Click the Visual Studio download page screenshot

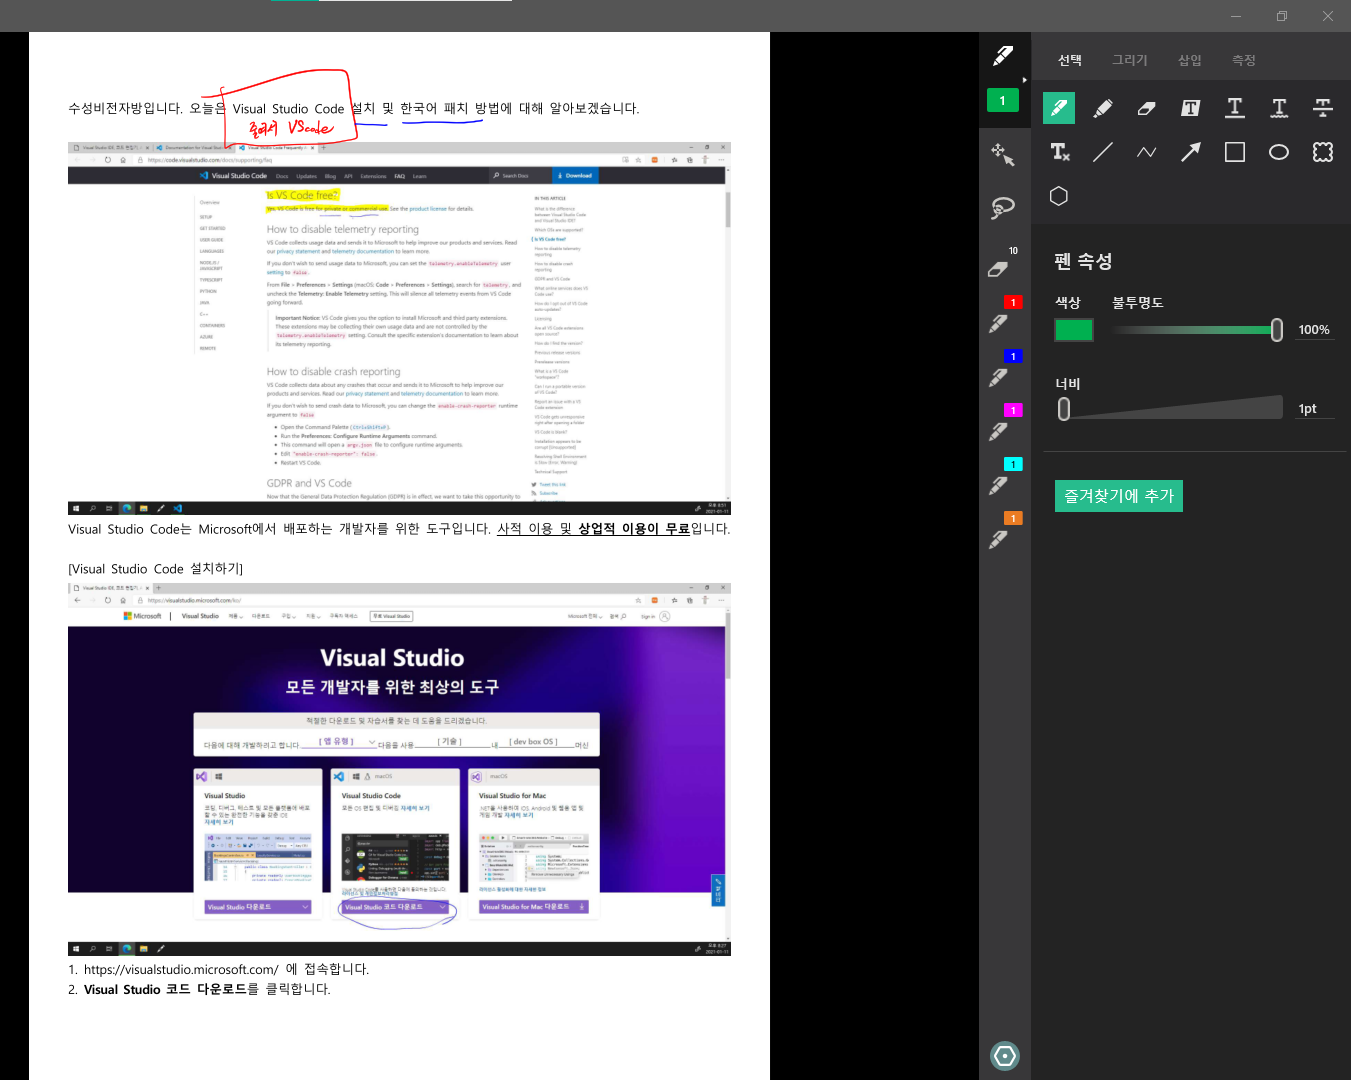pos(399,769)
